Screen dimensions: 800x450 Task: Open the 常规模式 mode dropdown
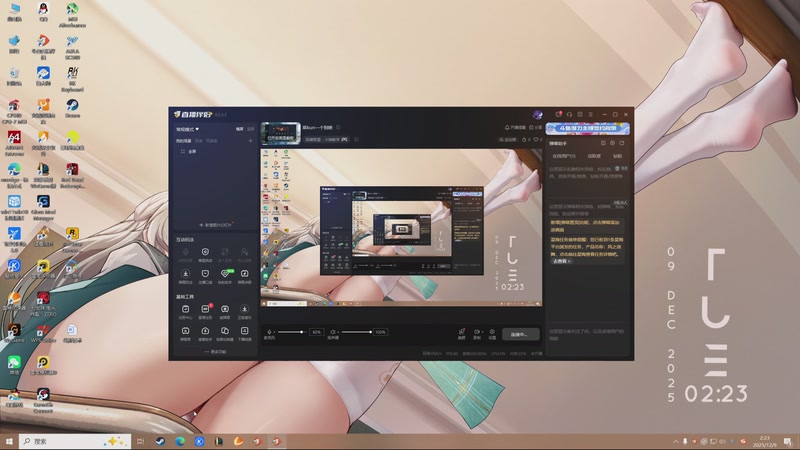tap(188, 129)
